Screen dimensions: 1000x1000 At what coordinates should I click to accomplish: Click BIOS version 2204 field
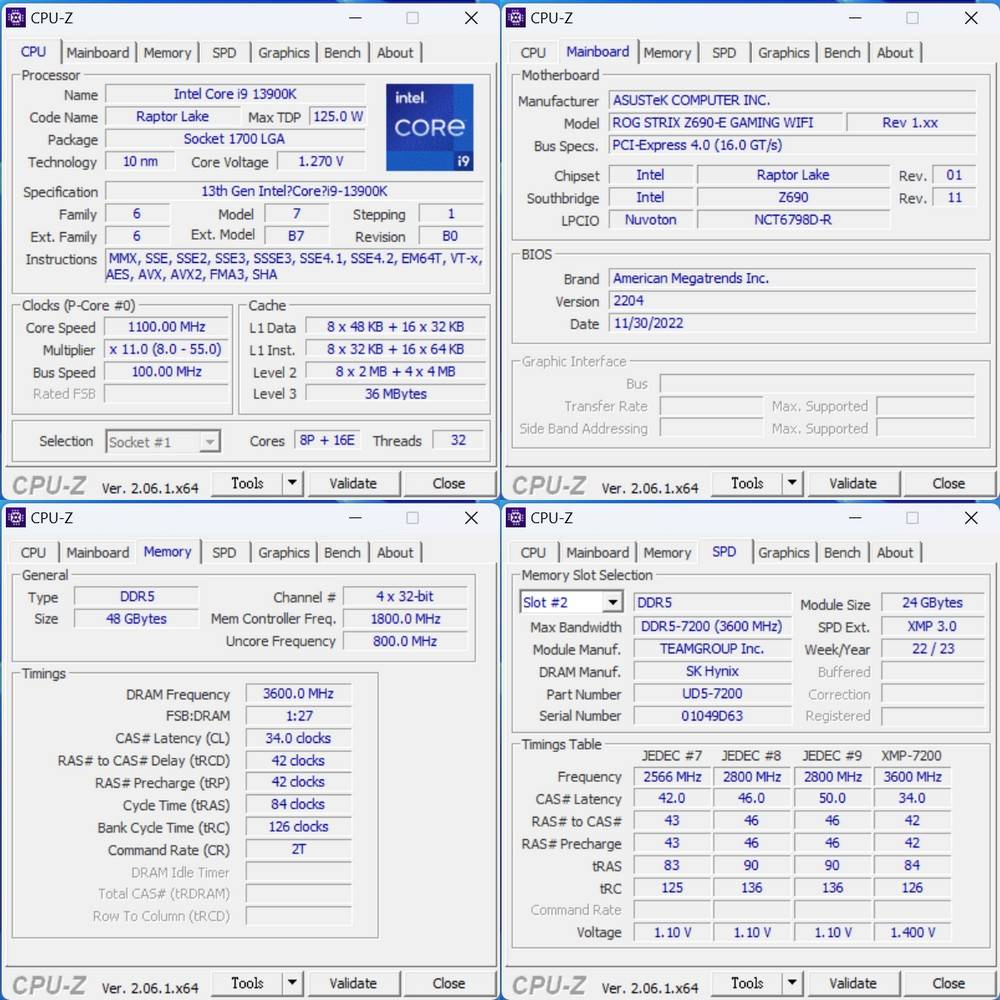(792, 300)
